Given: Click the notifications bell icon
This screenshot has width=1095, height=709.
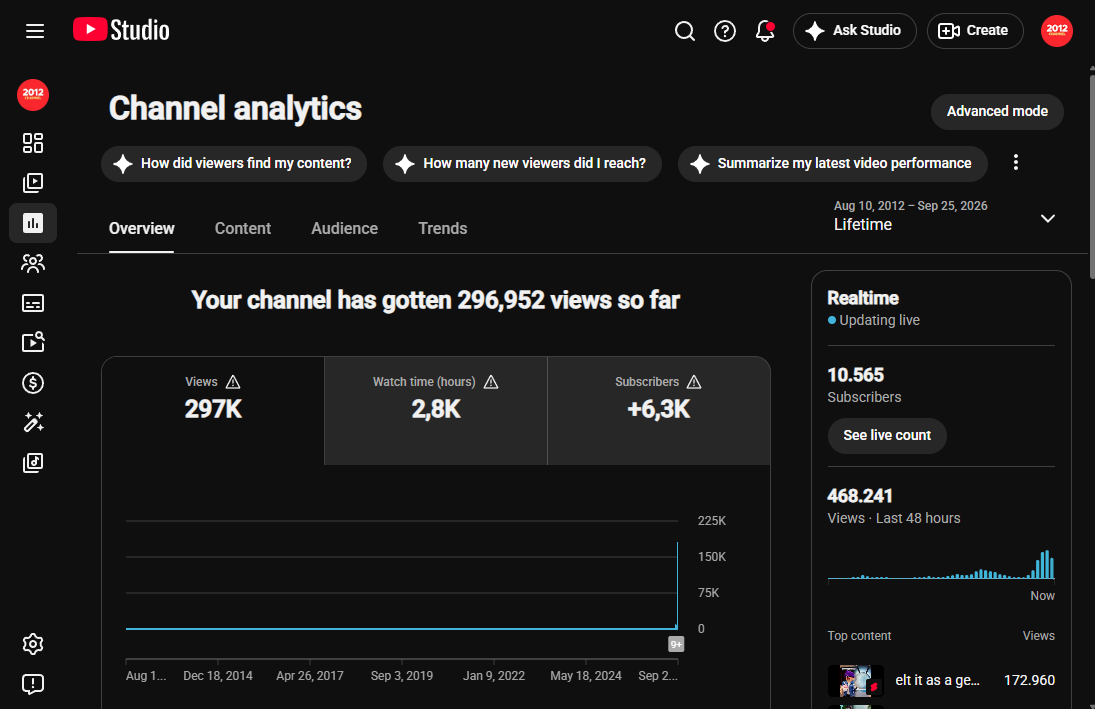Looking at the screenshot, I should pyautogui.click(x=765, y=31).
